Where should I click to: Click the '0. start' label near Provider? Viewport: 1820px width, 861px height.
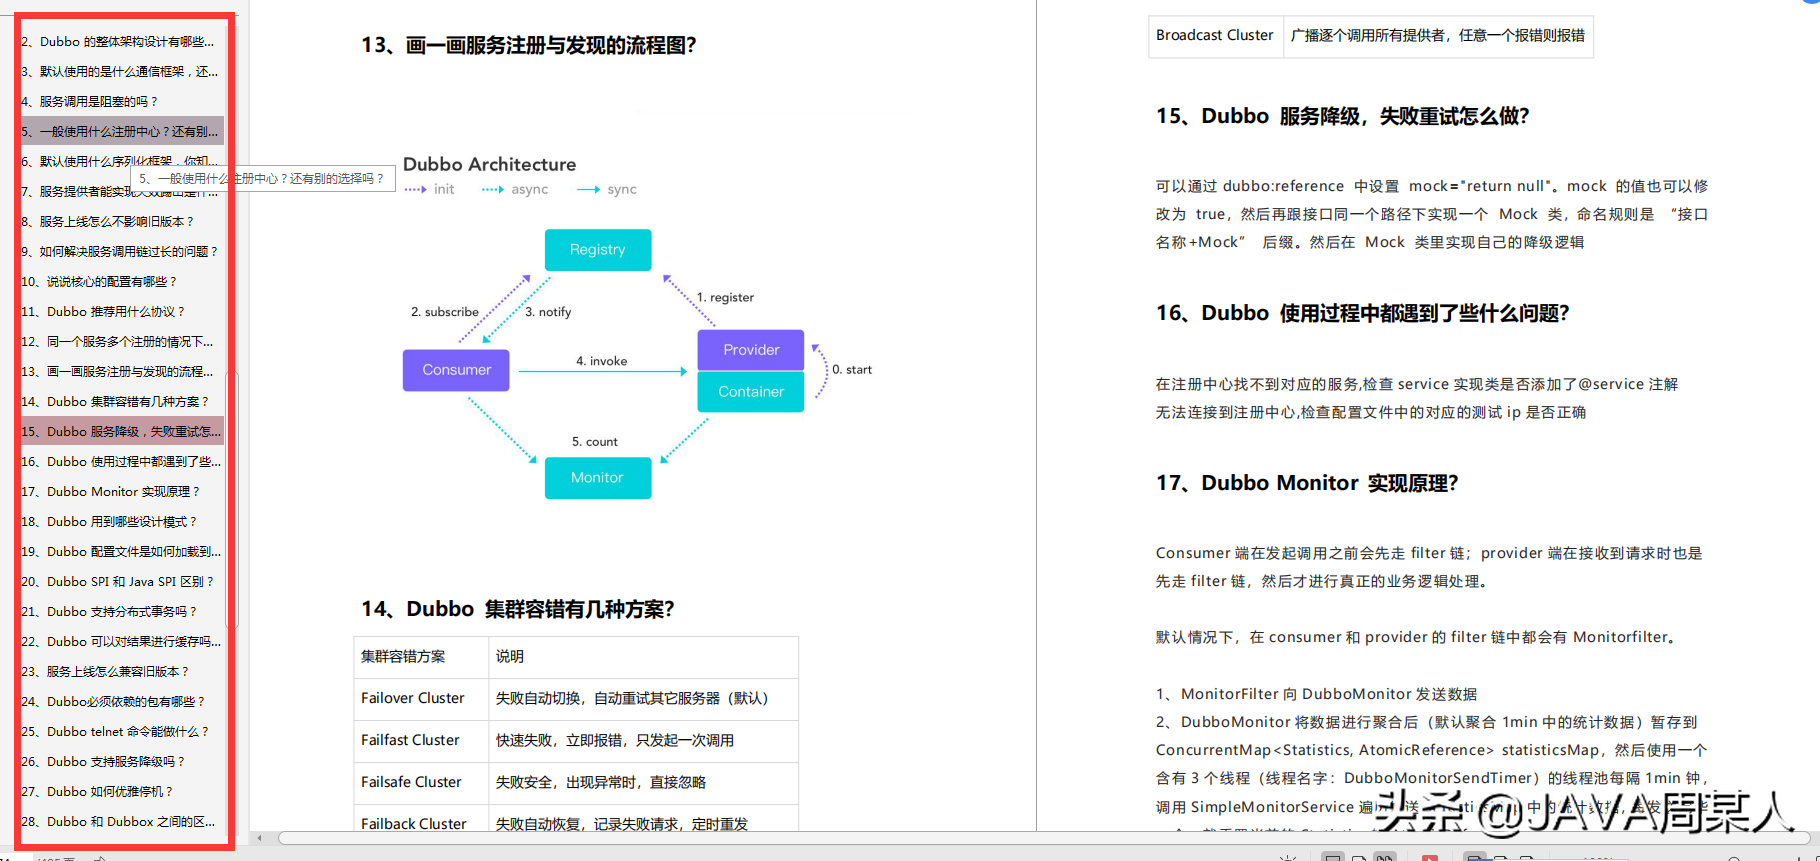click(x=852, y=369)
